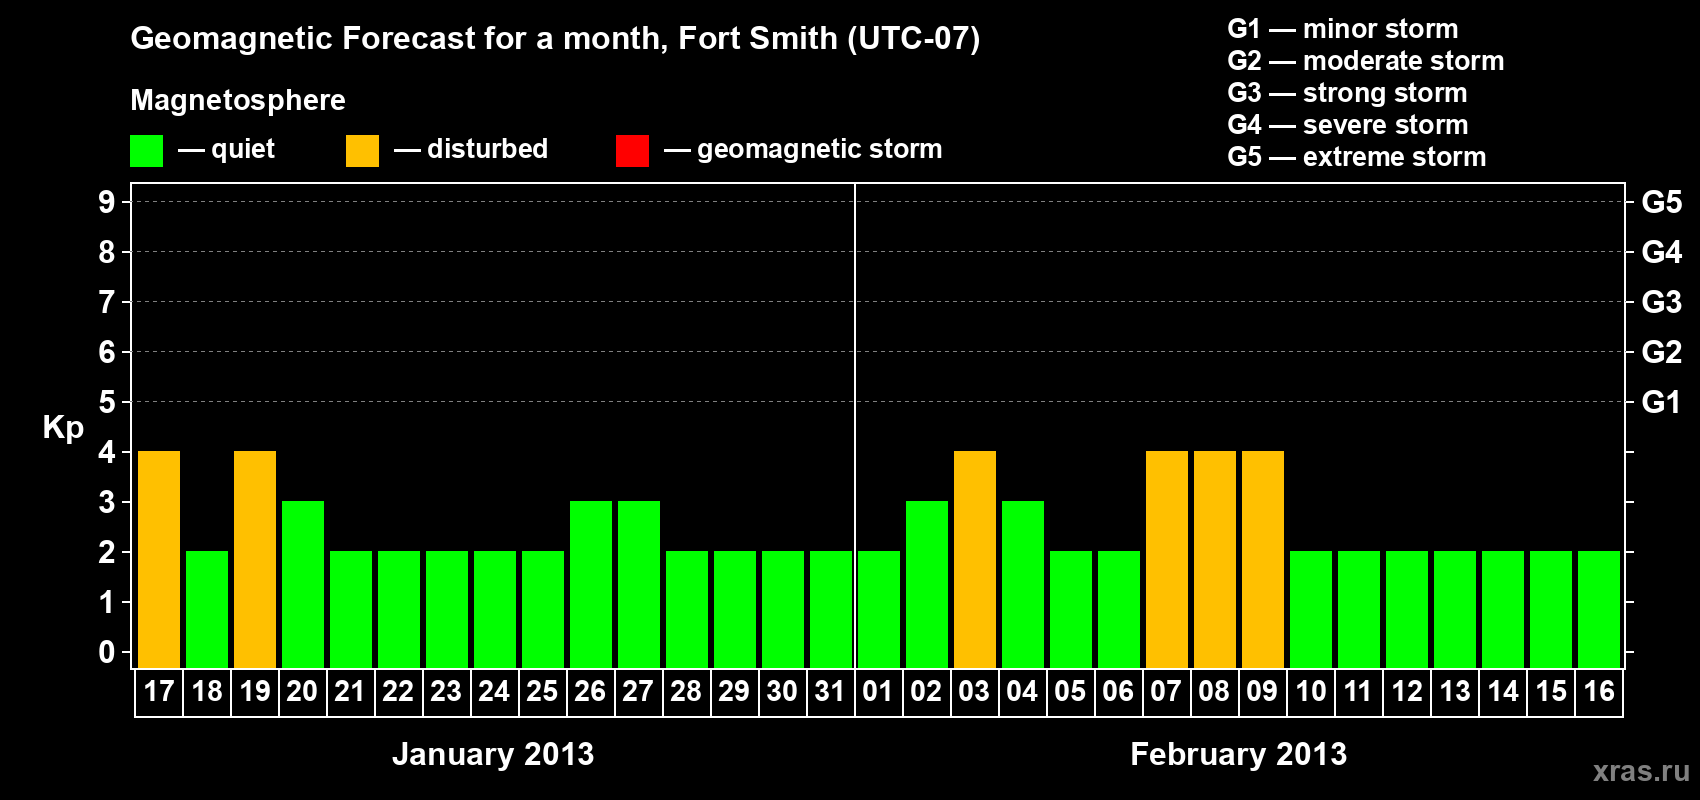1700x800 pixels.
Task: Click the green quiet legend swatch
Action: [x=146, y=151]
